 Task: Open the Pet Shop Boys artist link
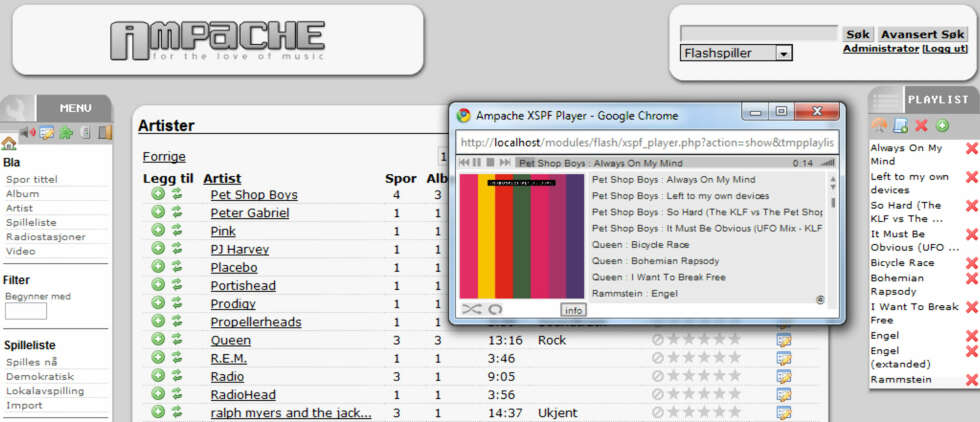click(x=254, y=194)
